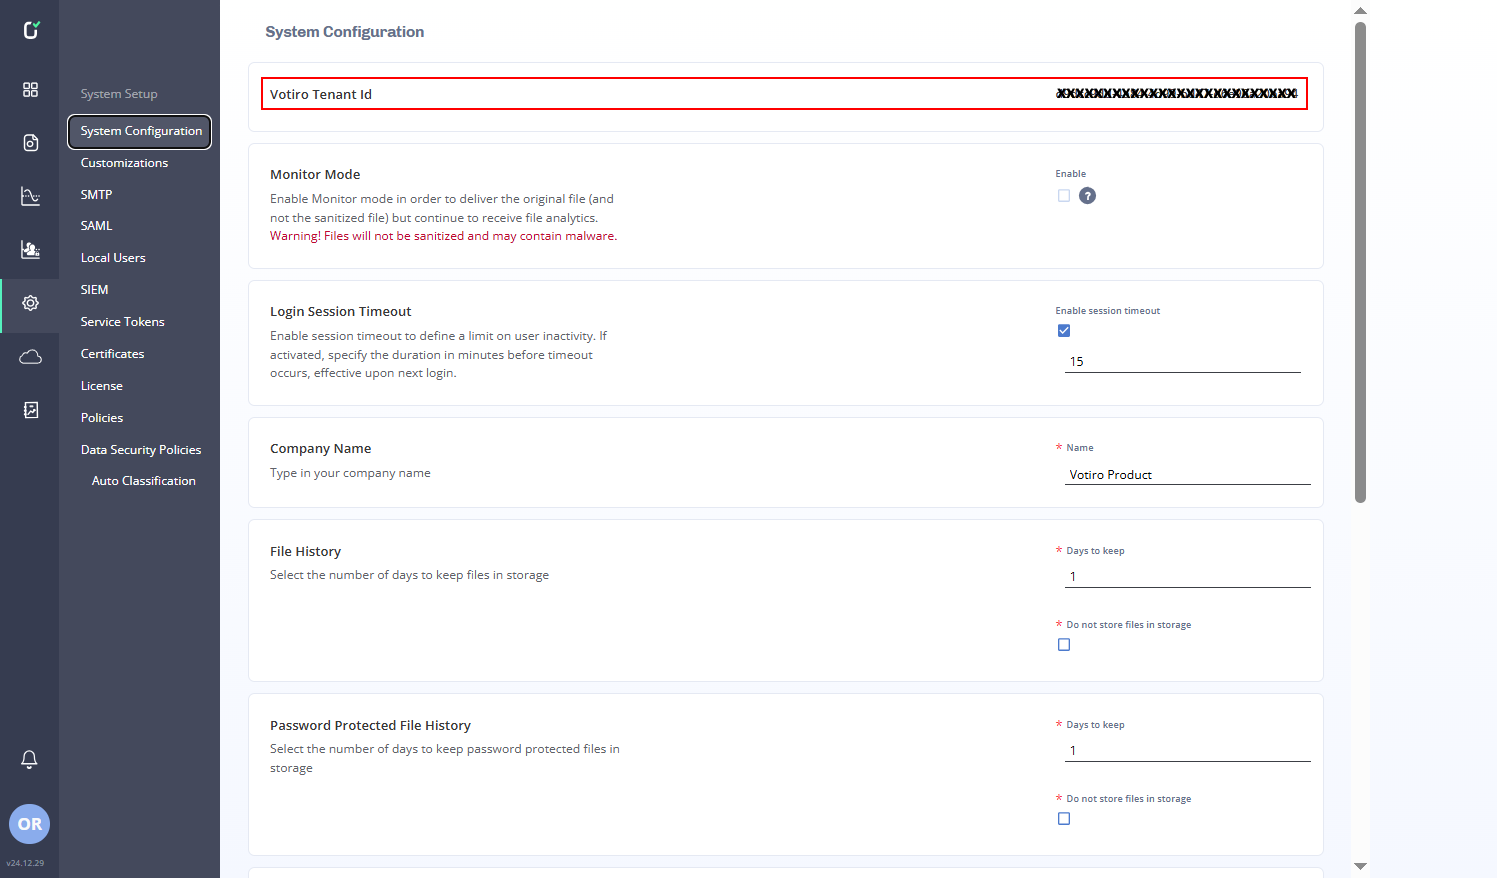The height and width of the screenshot is (878, 1497).
Task: Open the notifications bell
Action: (x=30, y=760)
